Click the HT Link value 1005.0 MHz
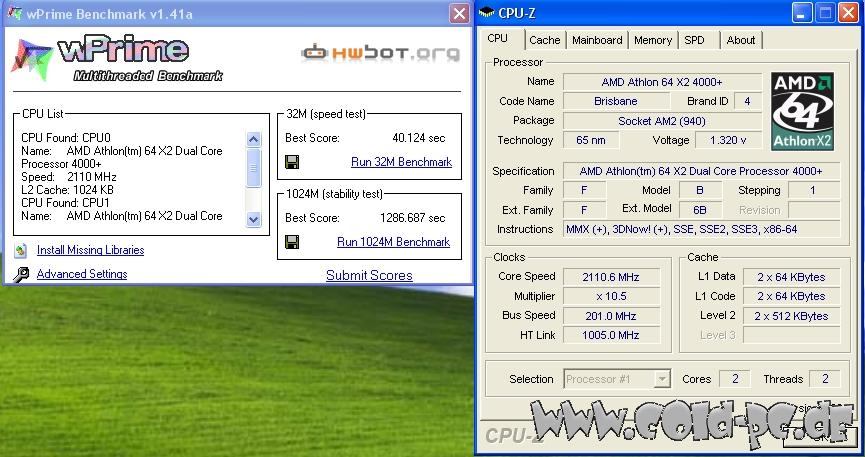The height and width of the screenshot is (457, 865). click(611, 335)
